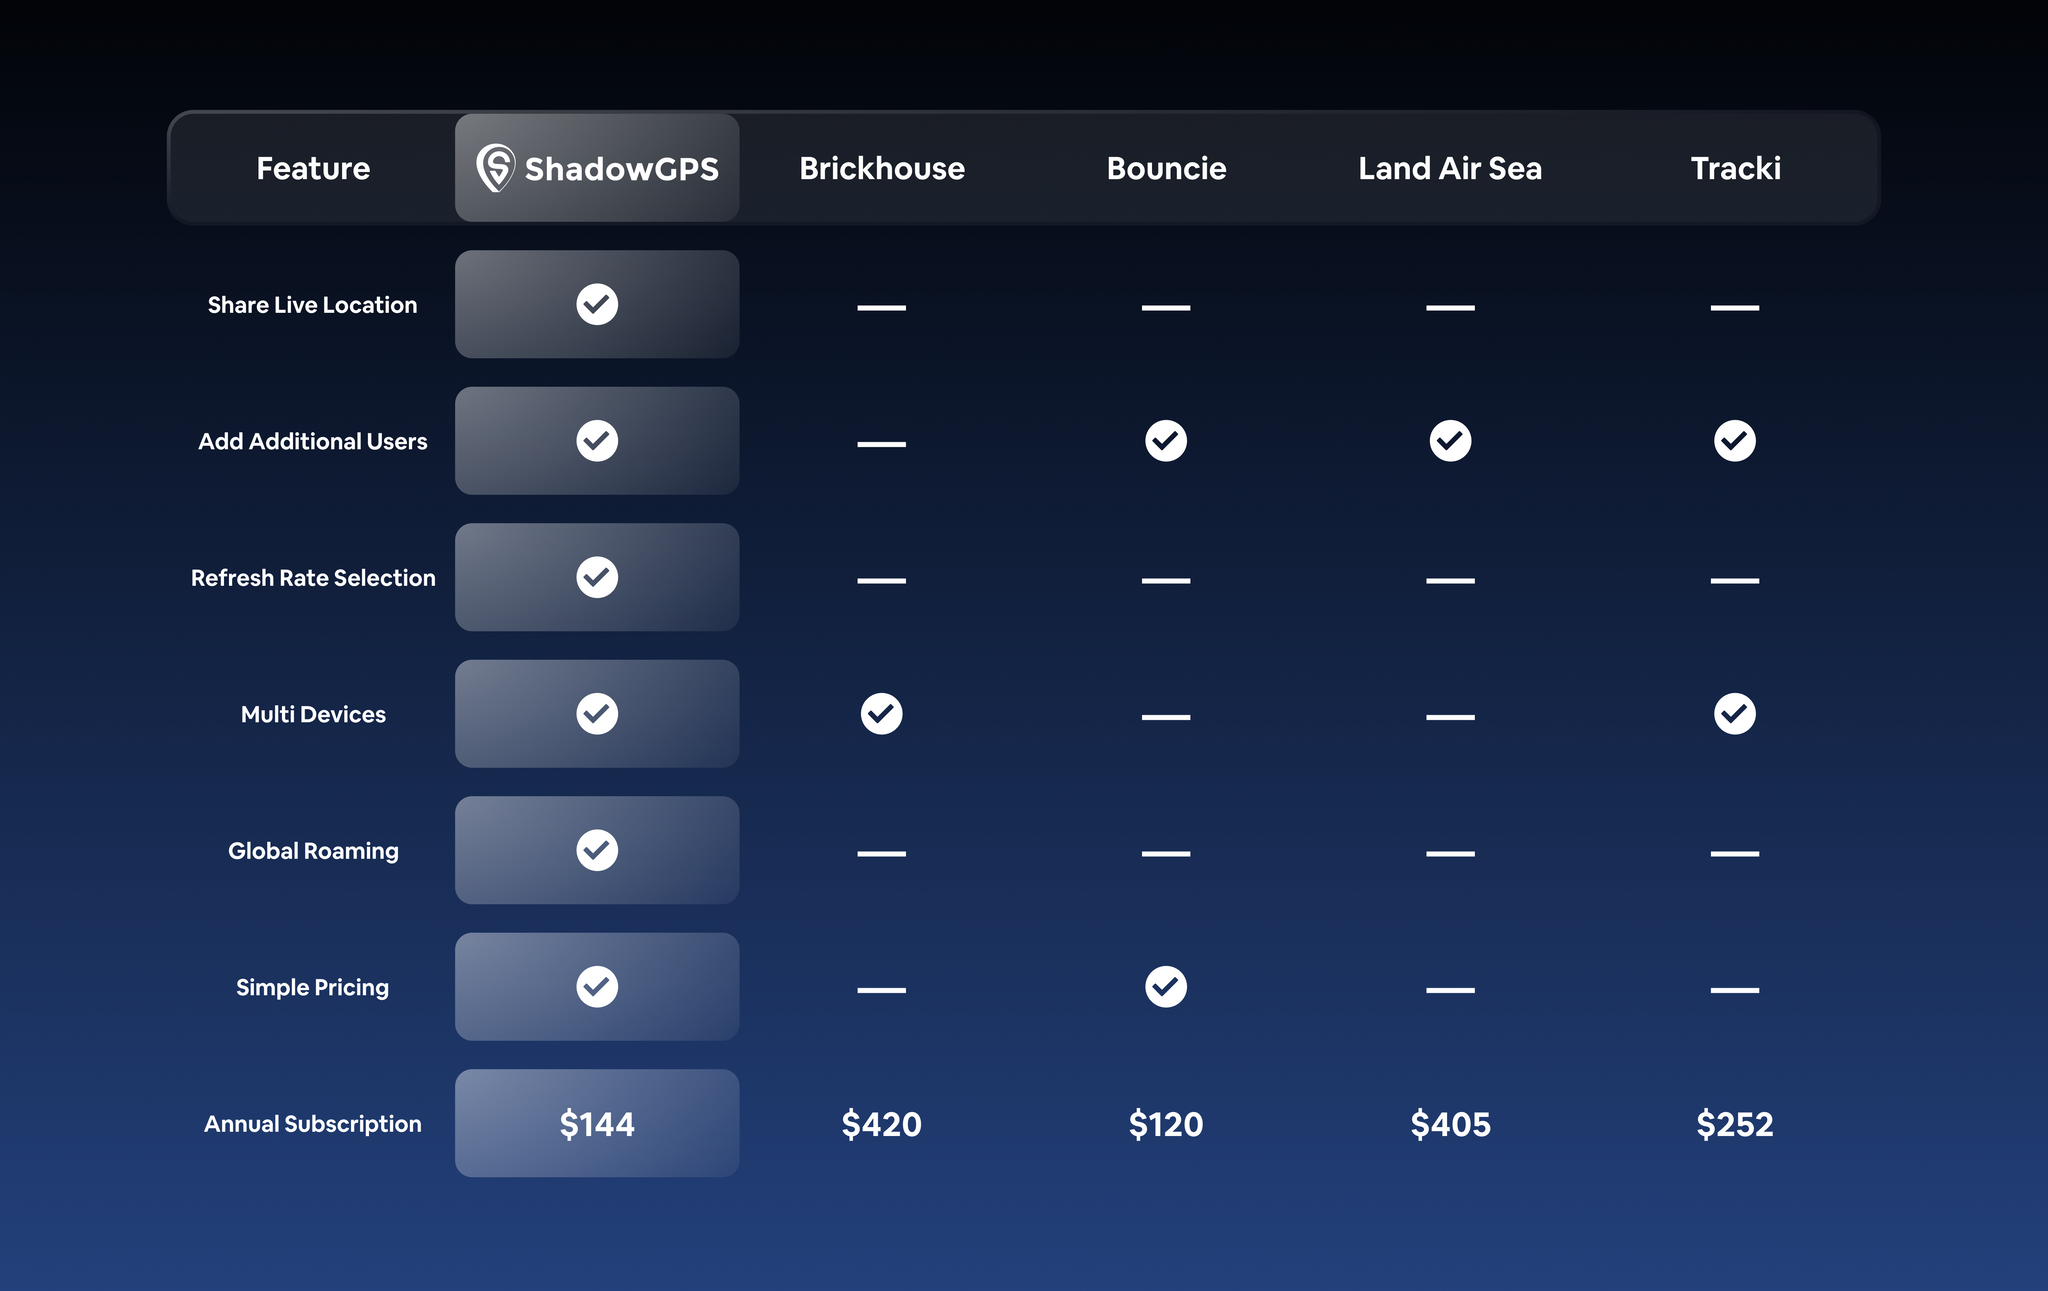The width and height of the screenshot is (2048, 1291).
Task: Click the ShadowGPS pin logo icon
Action: 495,167
